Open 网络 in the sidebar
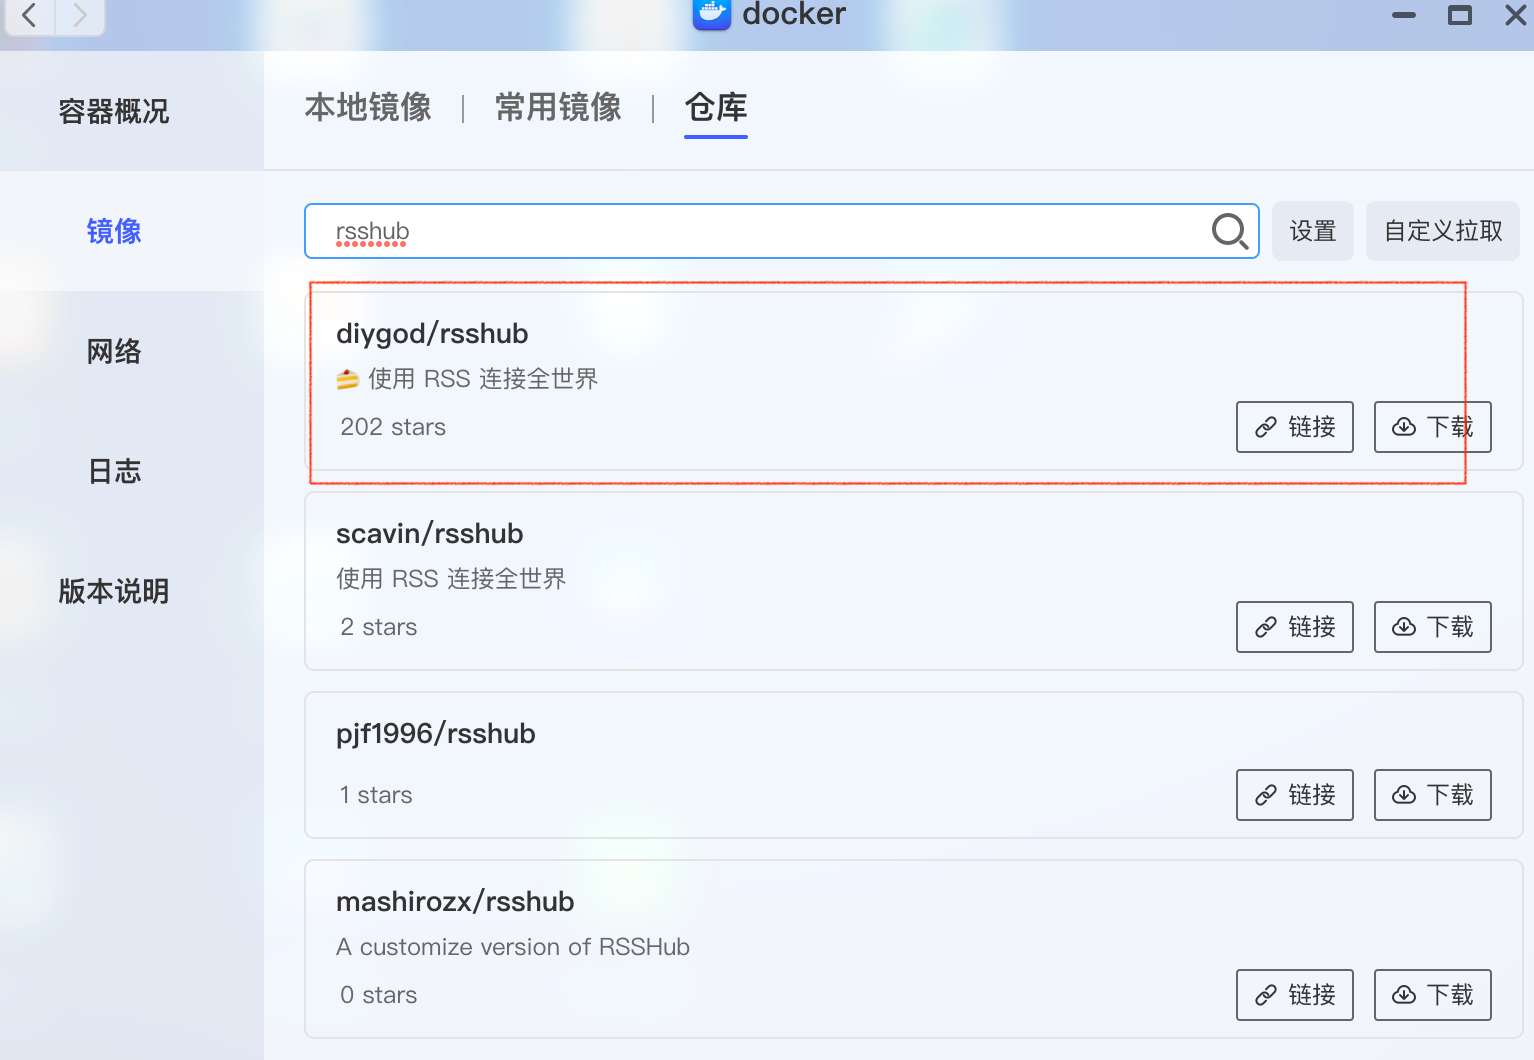Viewport: 1534px width, 1060px height. (114, 351)
